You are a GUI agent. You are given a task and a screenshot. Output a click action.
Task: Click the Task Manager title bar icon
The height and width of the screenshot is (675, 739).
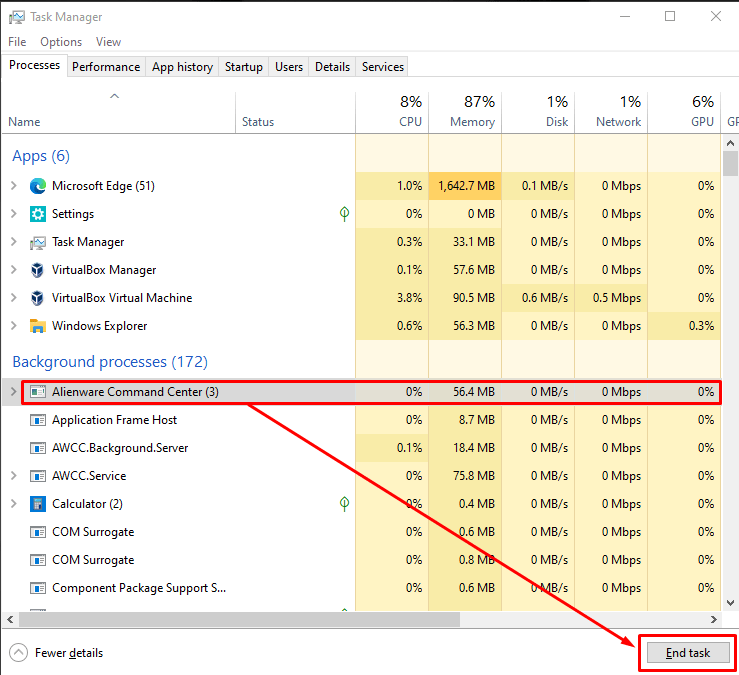[x=16, y=17]
